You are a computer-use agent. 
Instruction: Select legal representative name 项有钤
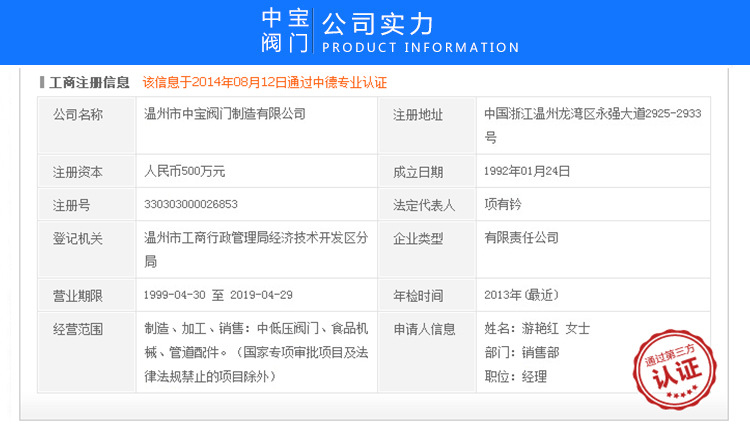point(504,204)
